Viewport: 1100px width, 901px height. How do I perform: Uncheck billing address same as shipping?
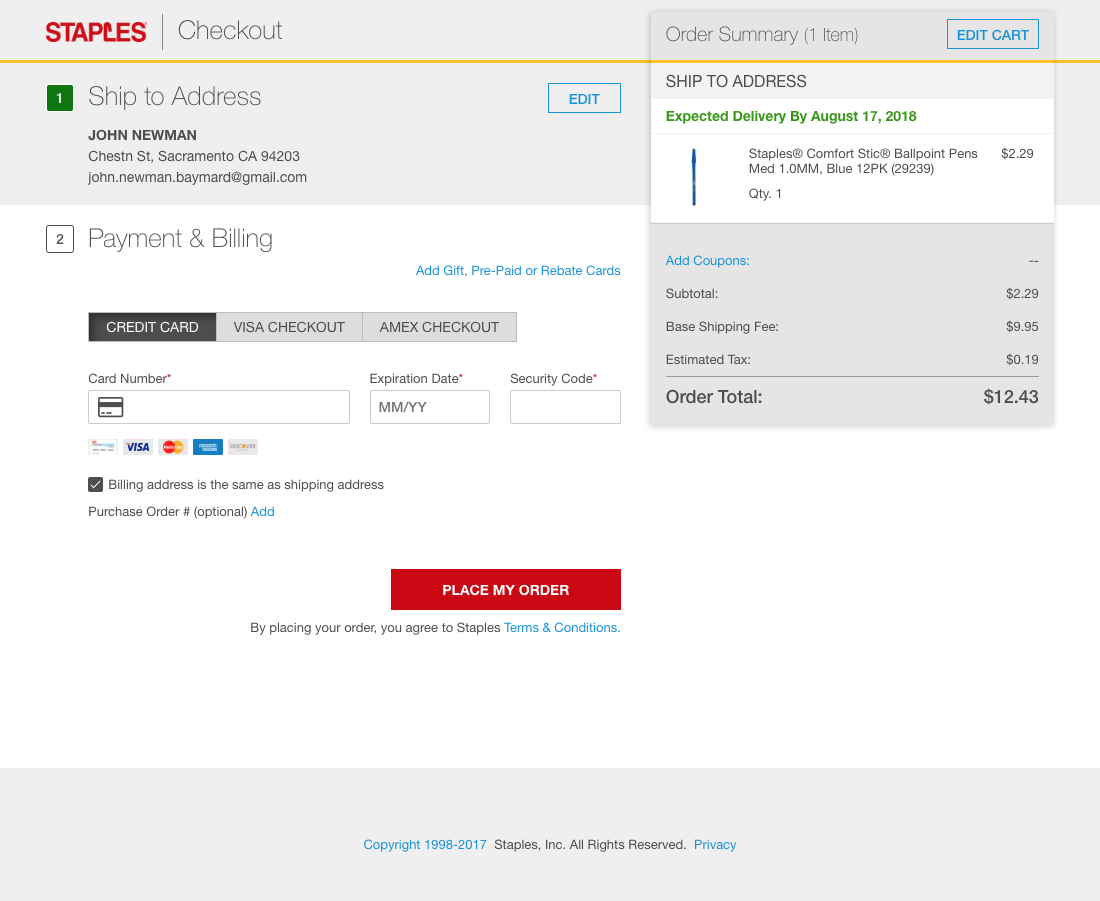tap(95, 484)
